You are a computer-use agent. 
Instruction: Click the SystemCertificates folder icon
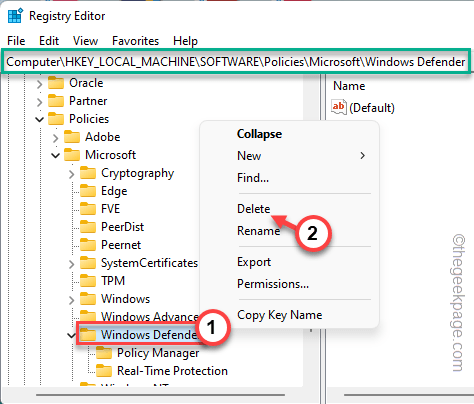88,263
